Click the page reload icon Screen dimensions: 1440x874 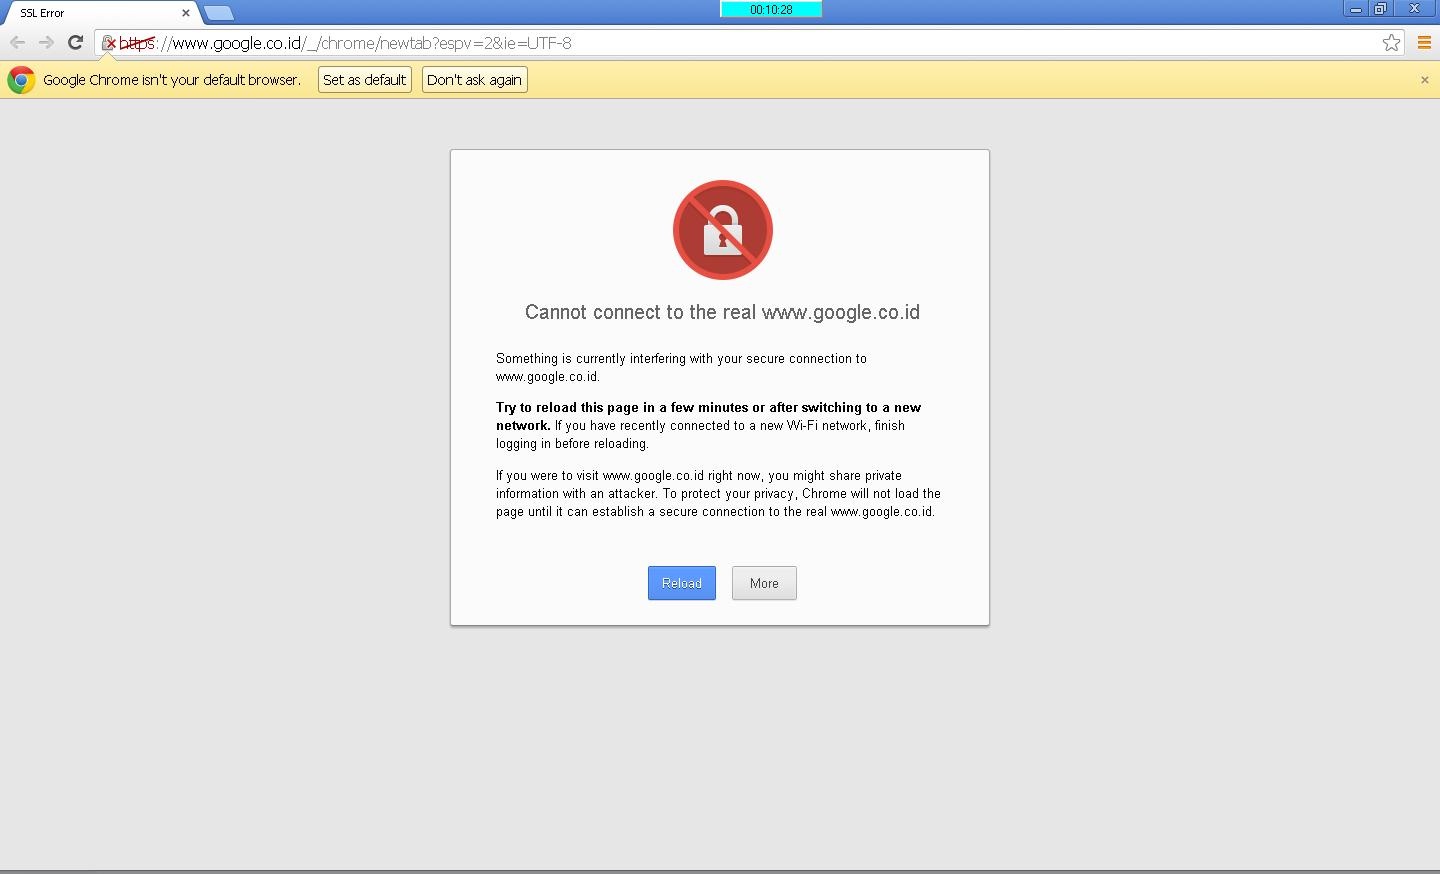[x=75, y=43]
